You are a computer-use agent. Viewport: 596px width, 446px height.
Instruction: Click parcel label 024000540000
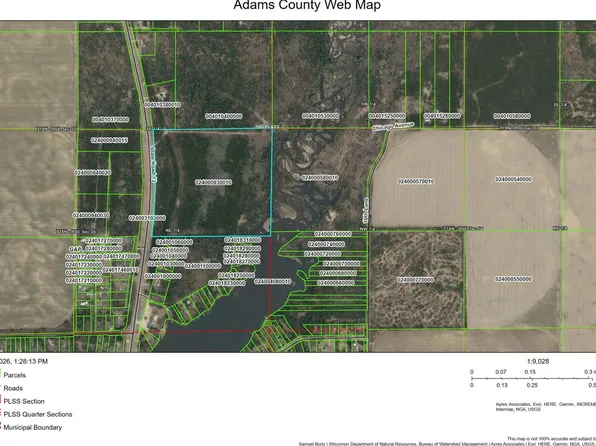coord(514,179)
